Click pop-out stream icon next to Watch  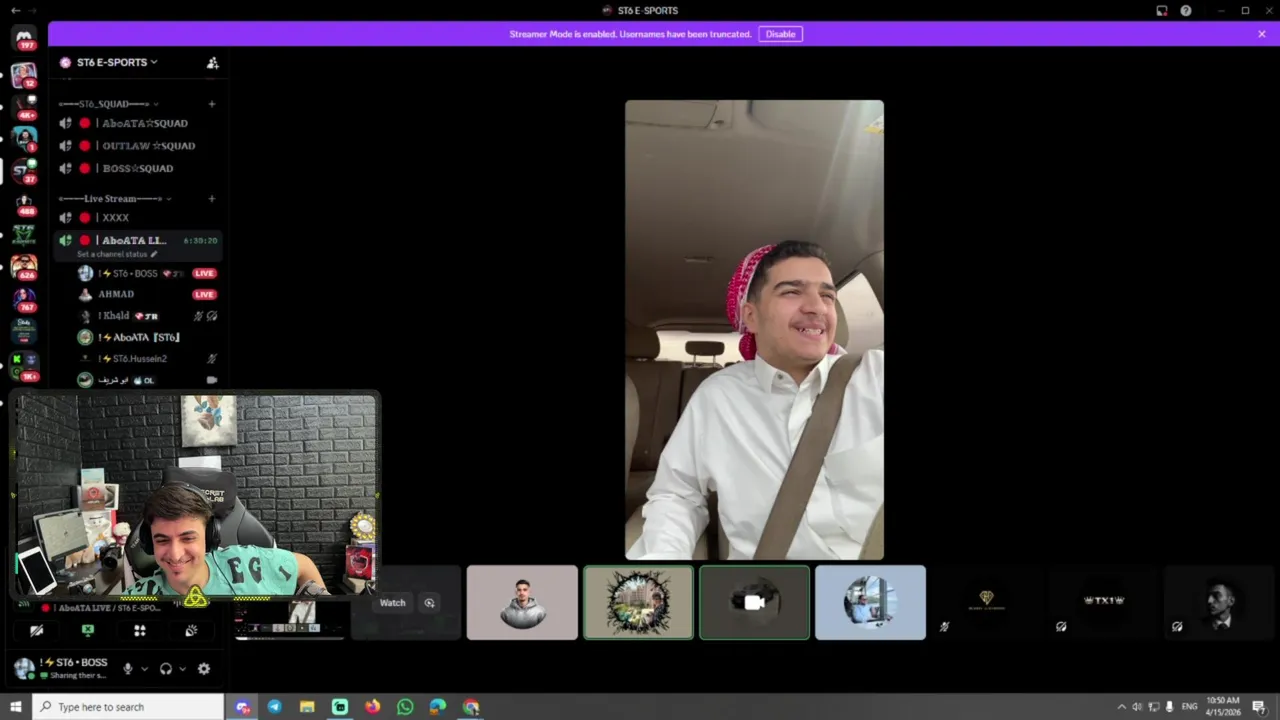pyautogui.click(x=430, y=602)
